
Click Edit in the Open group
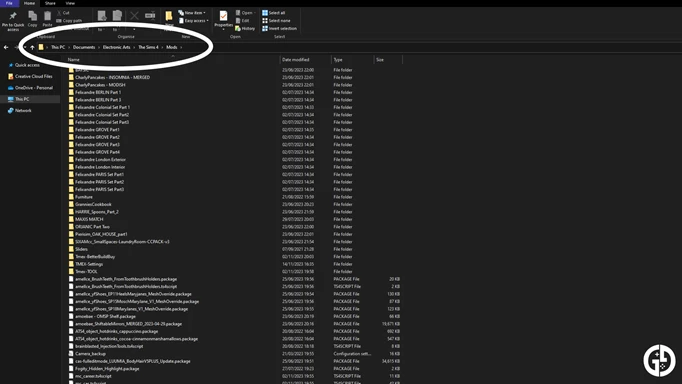(x=243, y=20)
